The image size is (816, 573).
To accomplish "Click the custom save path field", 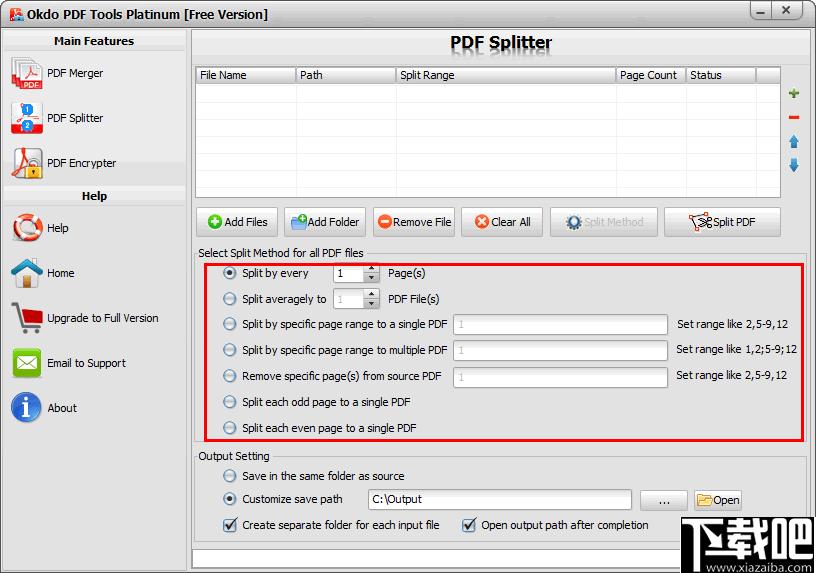I will click(x=498, y=500).
